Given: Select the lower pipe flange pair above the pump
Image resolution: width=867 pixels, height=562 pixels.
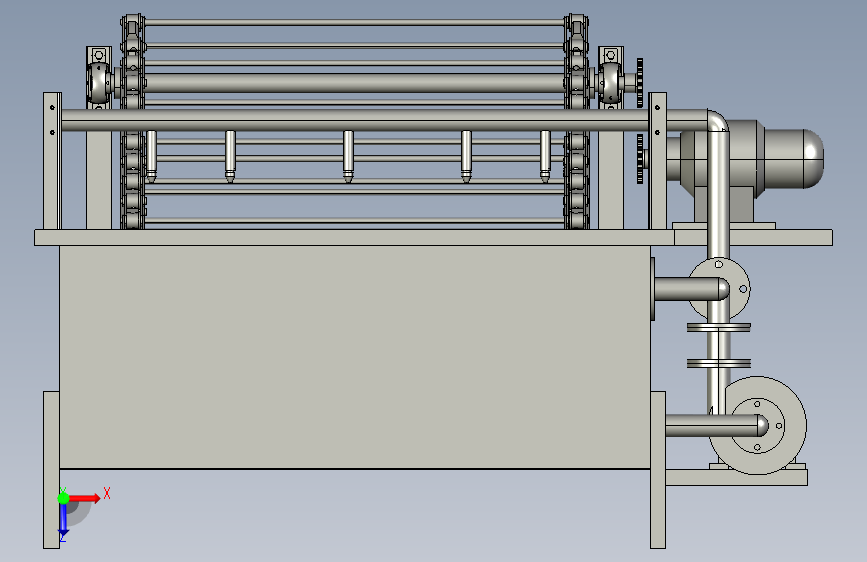Looking at the screenshot, I should coord(719,363).
